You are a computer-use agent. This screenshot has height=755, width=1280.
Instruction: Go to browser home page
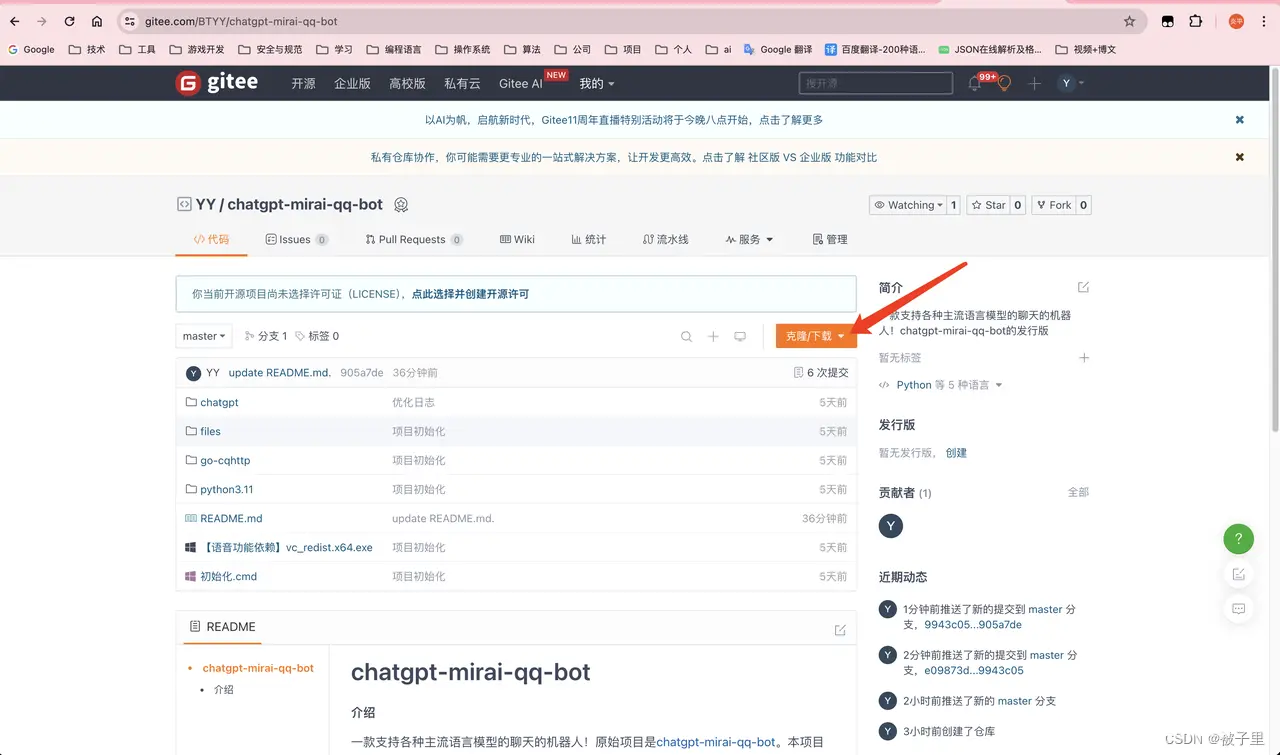pos(96,21)
